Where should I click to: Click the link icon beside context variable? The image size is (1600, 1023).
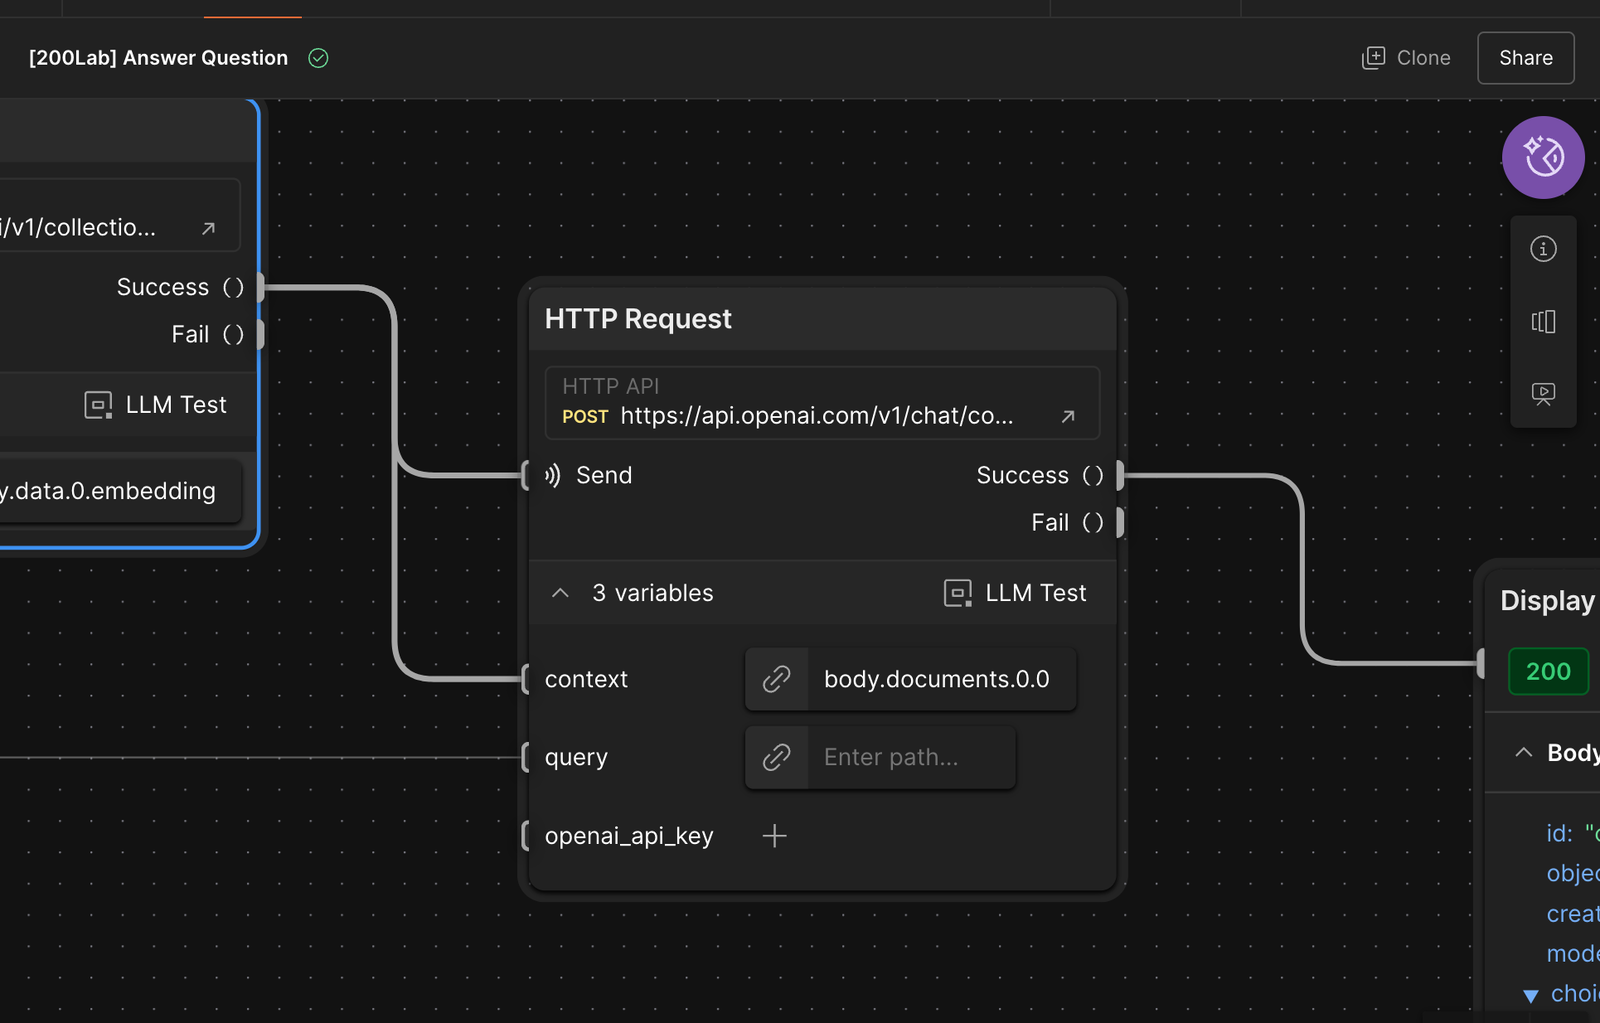pos(777,679)
